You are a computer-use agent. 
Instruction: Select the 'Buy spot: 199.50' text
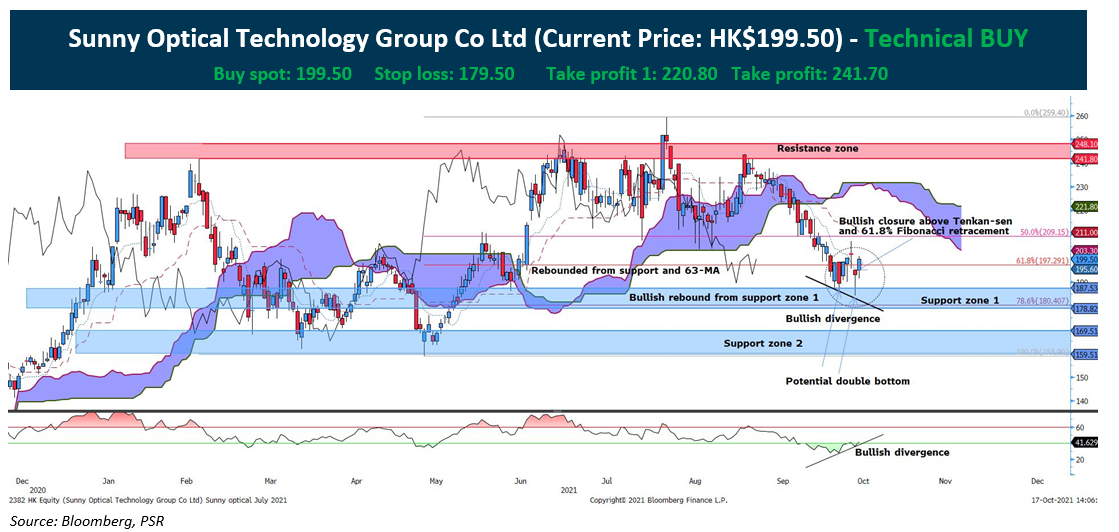(x=282, y=73)
